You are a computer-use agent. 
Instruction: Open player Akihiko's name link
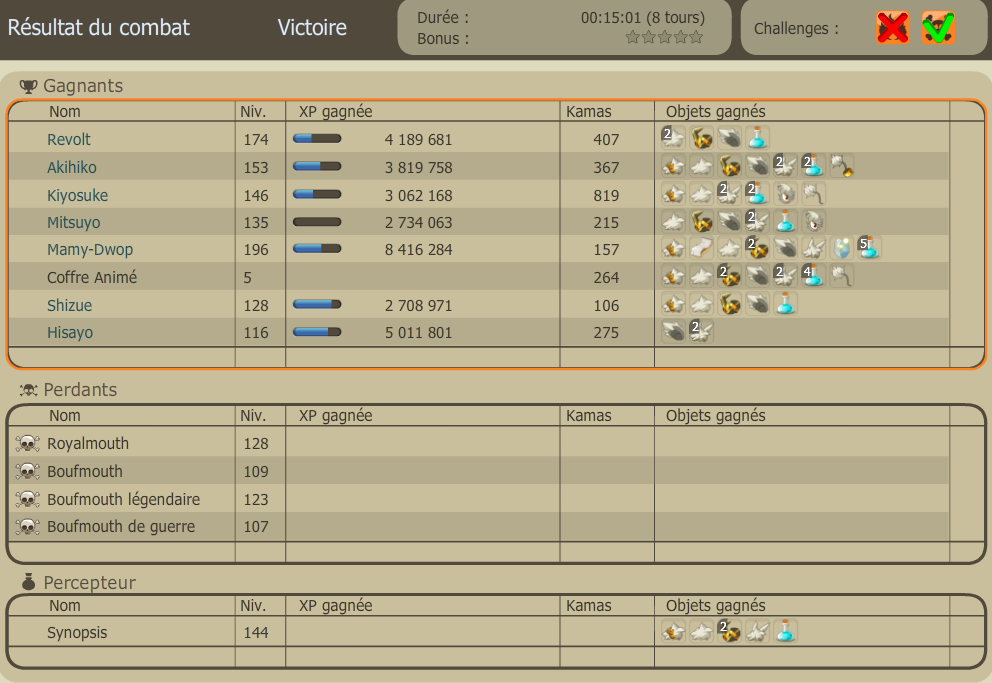[72, 168]
